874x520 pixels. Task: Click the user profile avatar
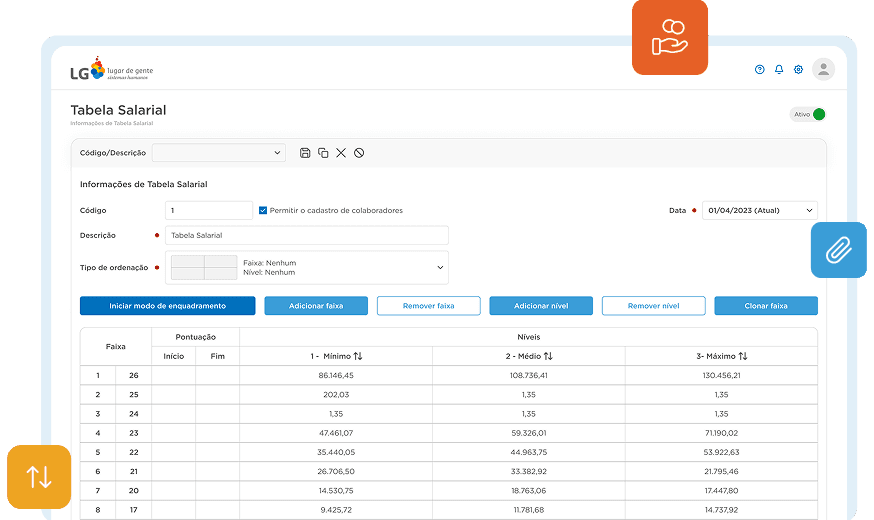[823, 69]
